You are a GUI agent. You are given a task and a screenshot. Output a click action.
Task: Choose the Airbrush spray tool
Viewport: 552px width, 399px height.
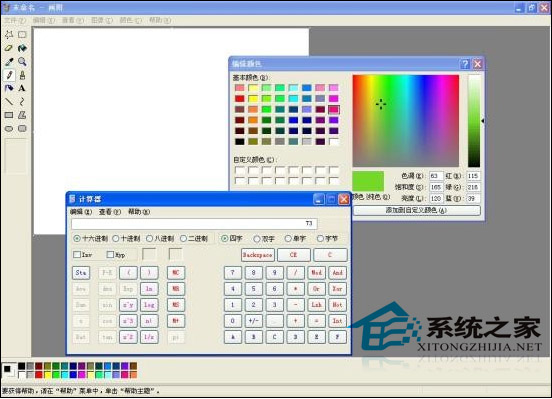(9, 88)
